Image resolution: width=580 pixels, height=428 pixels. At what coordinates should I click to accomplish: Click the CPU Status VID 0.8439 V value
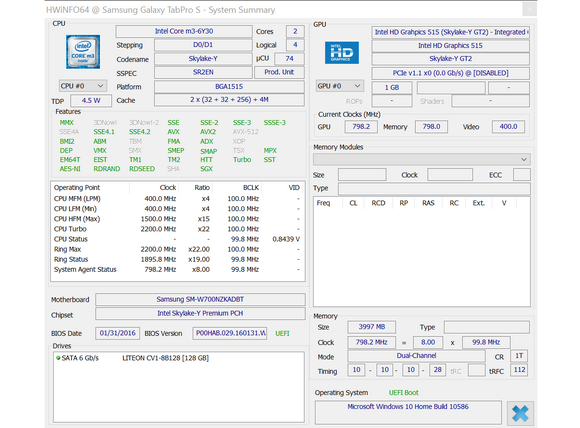pyautogui.click(x=286, y=239)
